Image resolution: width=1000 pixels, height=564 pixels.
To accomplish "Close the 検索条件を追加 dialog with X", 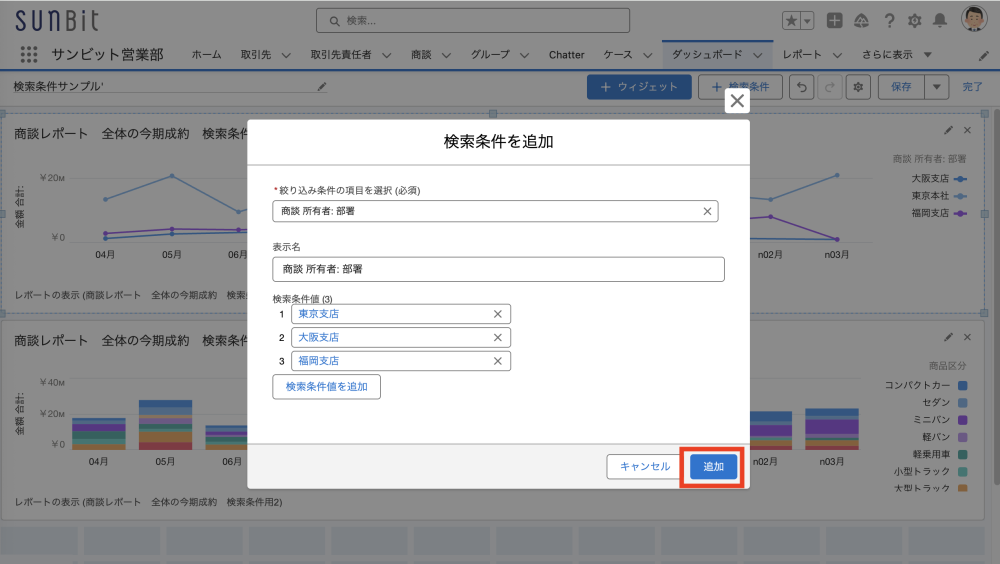I will [737, 101].
